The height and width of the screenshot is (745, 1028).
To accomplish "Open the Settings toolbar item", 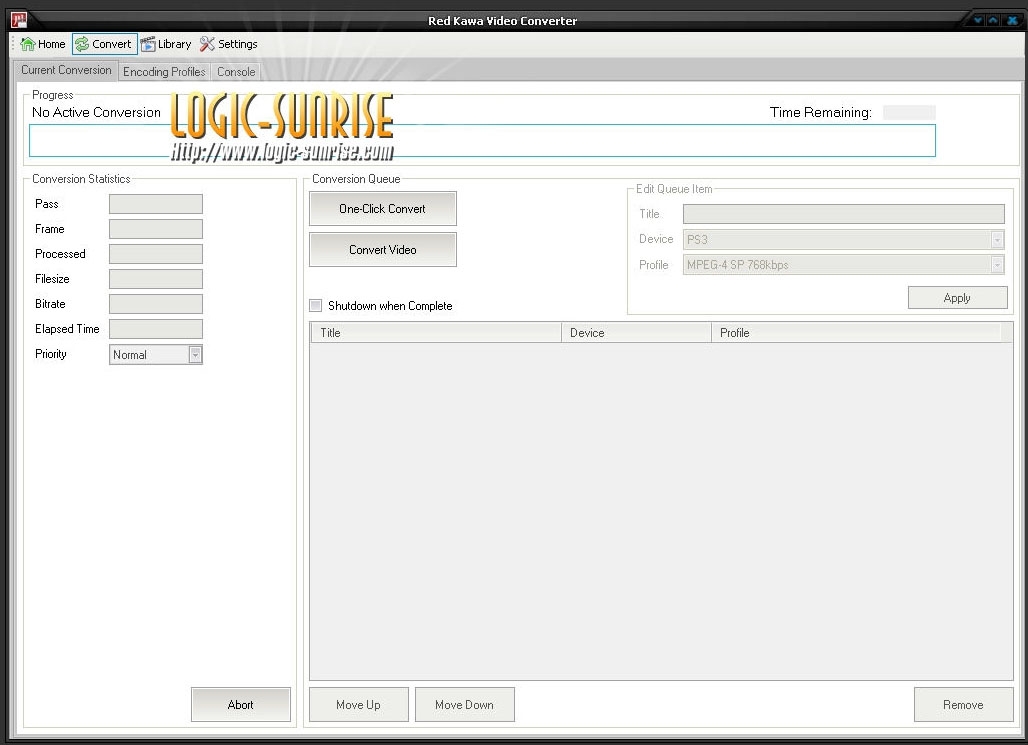I will coord(229,44).
